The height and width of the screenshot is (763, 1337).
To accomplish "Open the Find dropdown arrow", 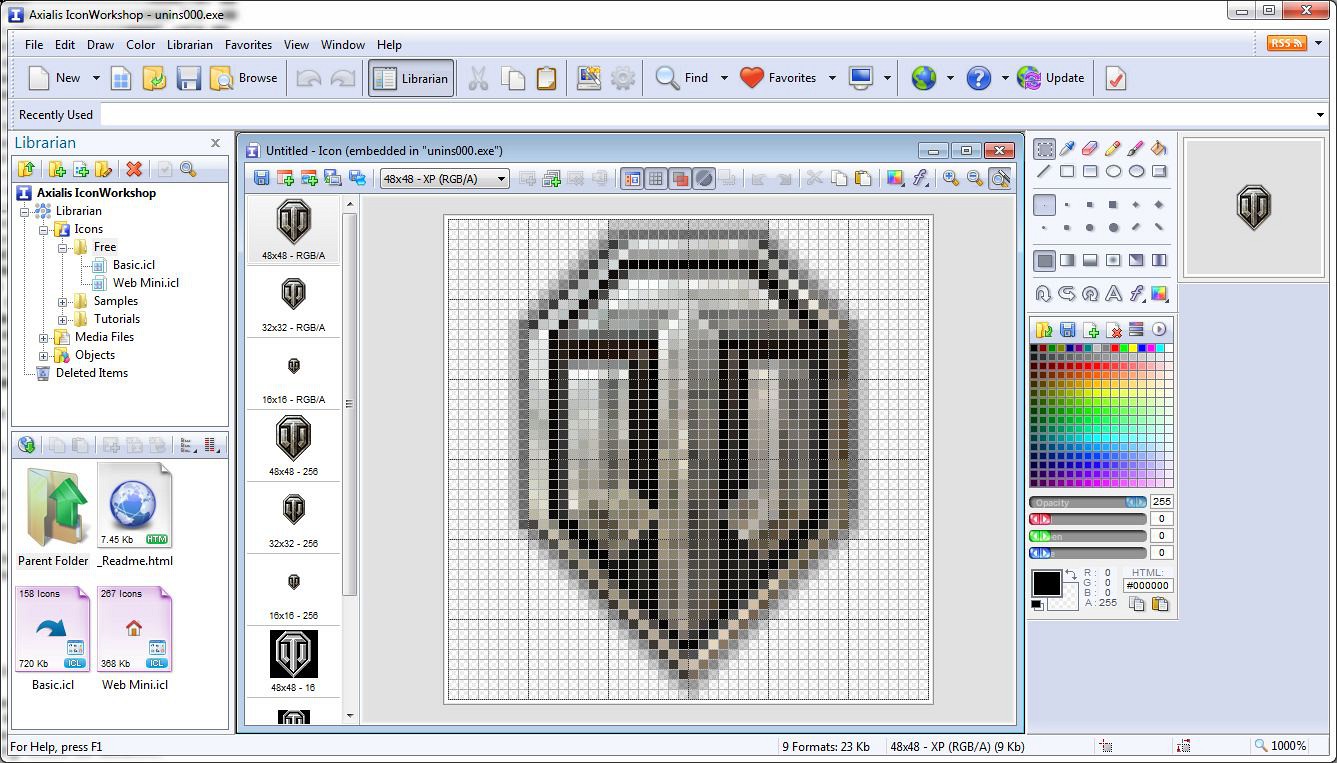I will [x=724, y=78].
